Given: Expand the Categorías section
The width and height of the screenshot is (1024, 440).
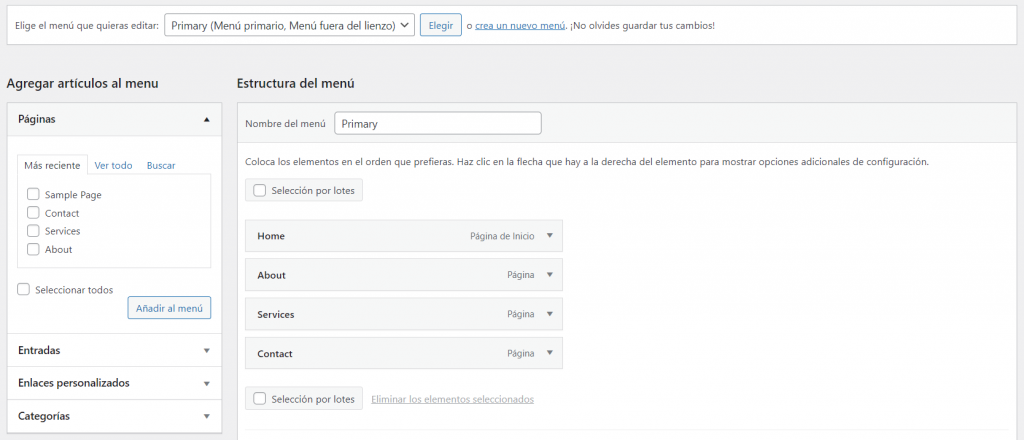Looking at the screenshot, I should click(206, 416).
